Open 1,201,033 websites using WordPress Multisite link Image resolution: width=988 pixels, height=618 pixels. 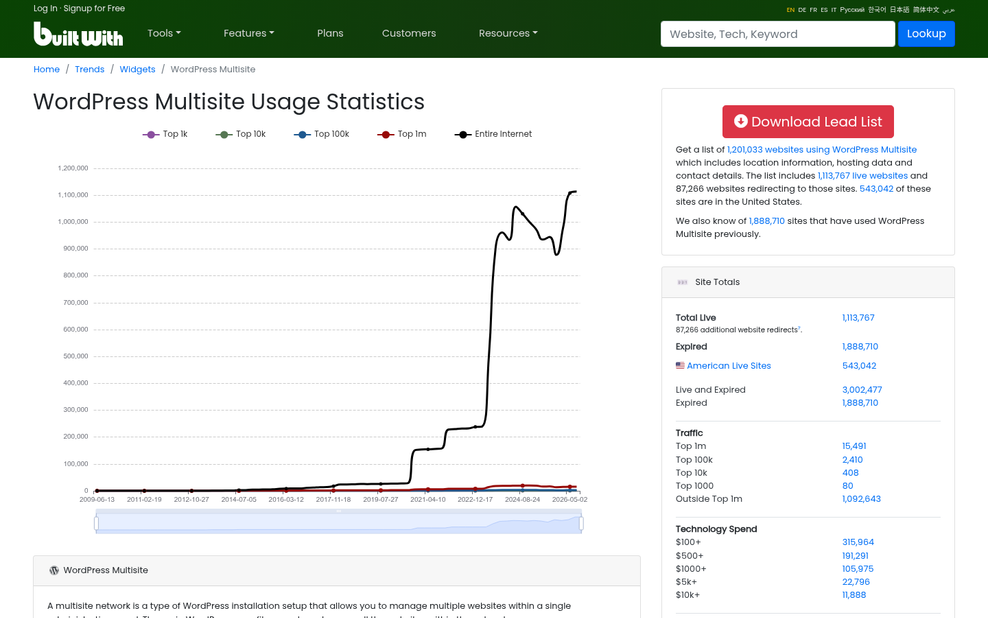pyautogui.click(x=822, y=149)
